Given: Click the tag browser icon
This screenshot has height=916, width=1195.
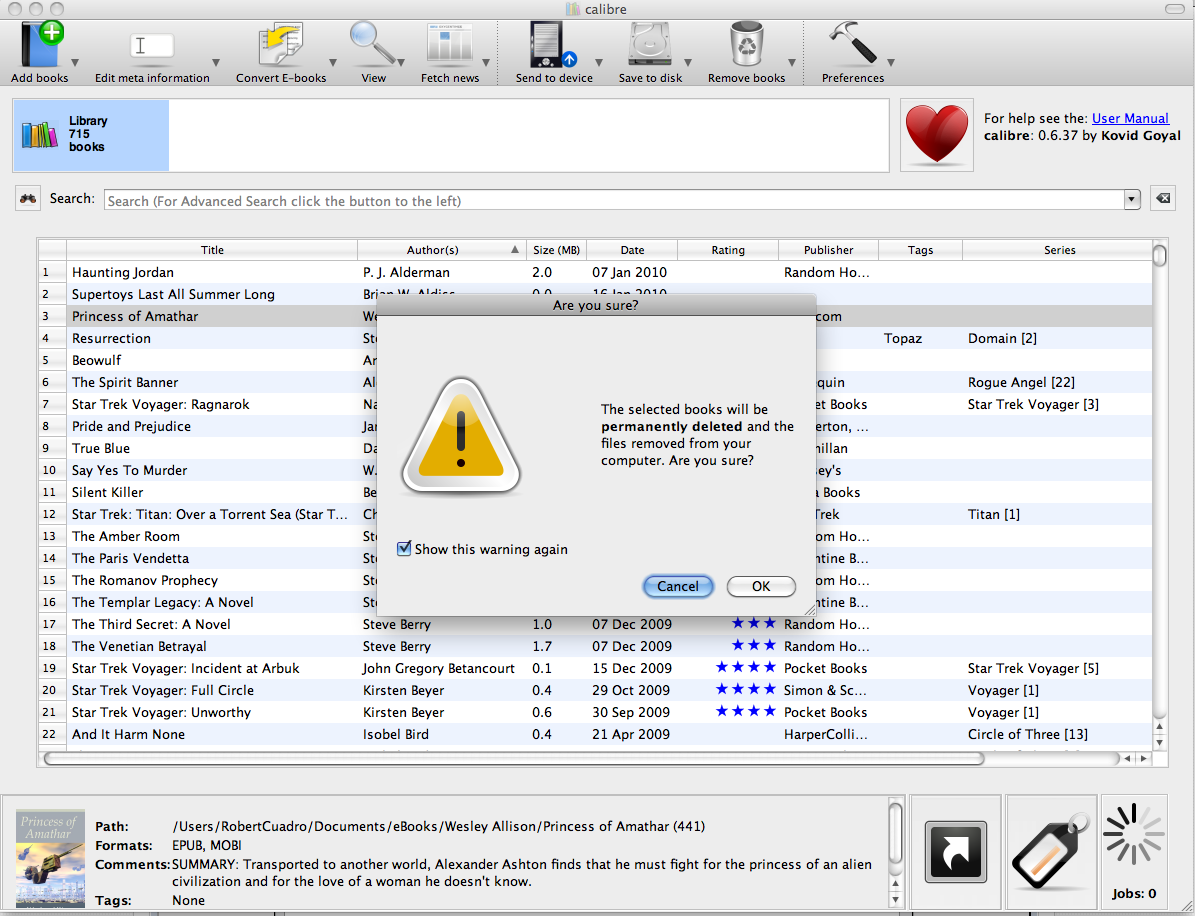Looking at the screenshot, I should (1051, 852).
